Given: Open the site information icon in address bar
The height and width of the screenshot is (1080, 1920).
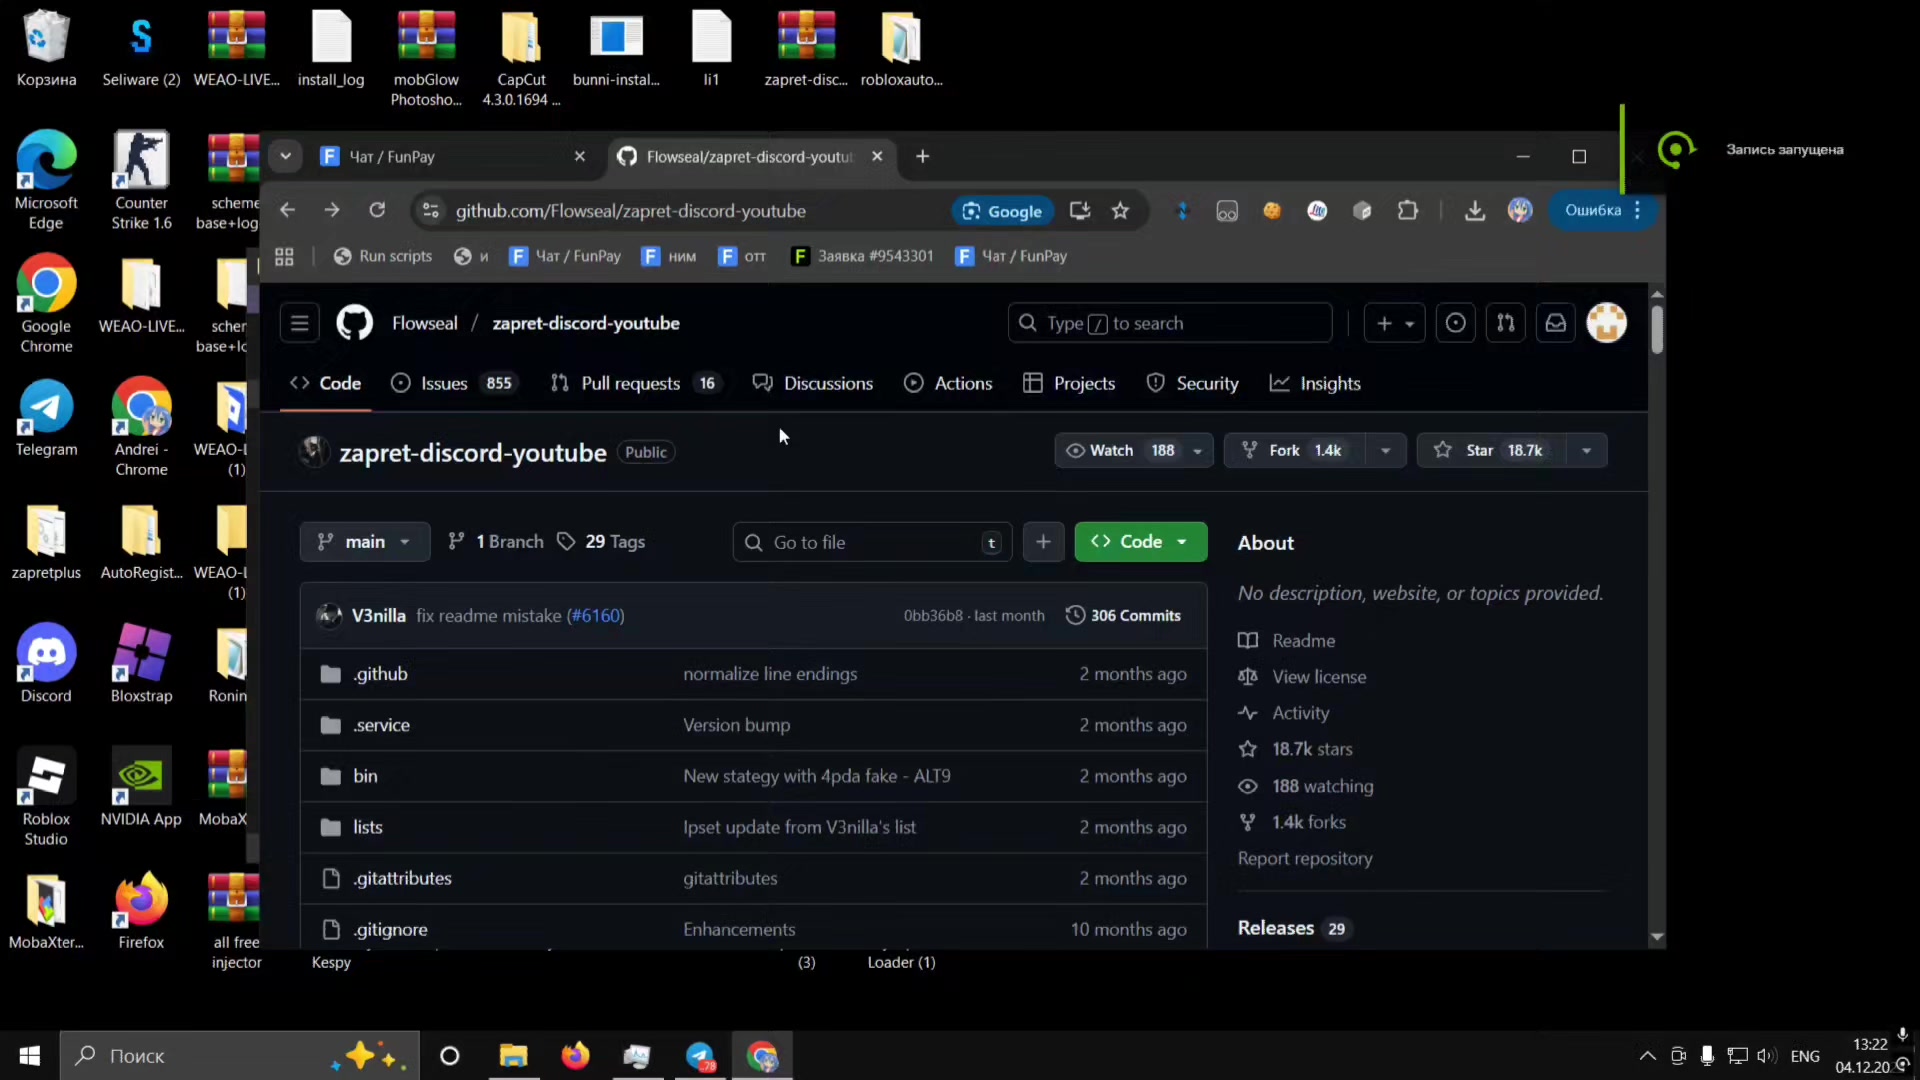Looking at the screenshot, I should point(431,211).
